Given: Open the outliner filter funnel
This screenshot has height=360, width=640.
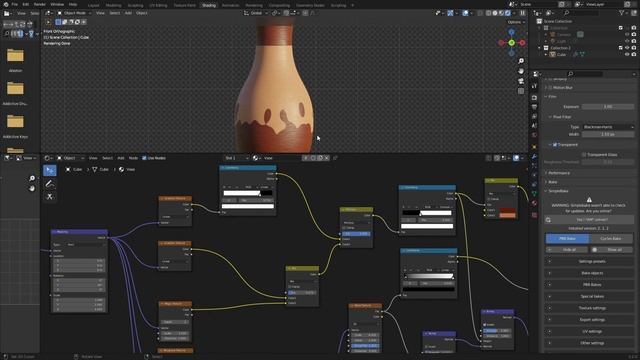Looking at the screenshot, I should [x=622, y=13].
